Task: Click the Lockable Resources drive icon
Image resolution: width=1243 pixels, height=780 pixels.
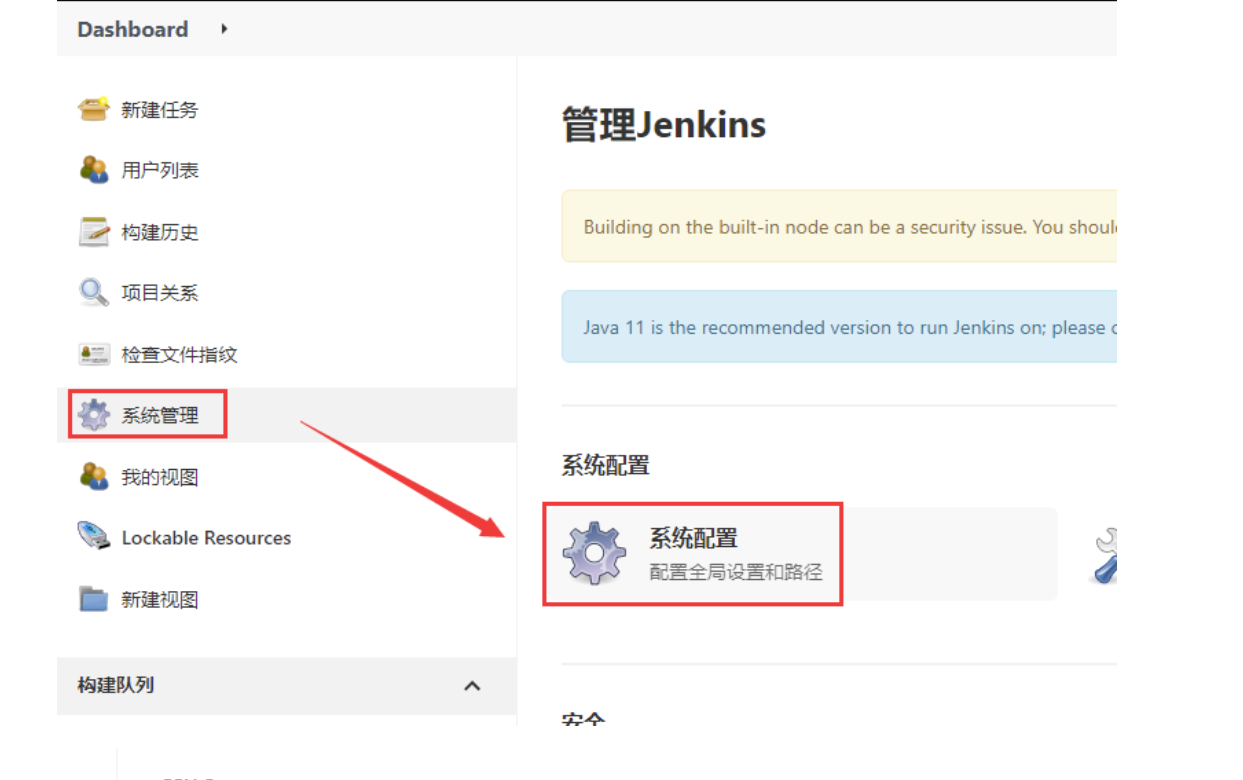Action: (x=93, y=537)
